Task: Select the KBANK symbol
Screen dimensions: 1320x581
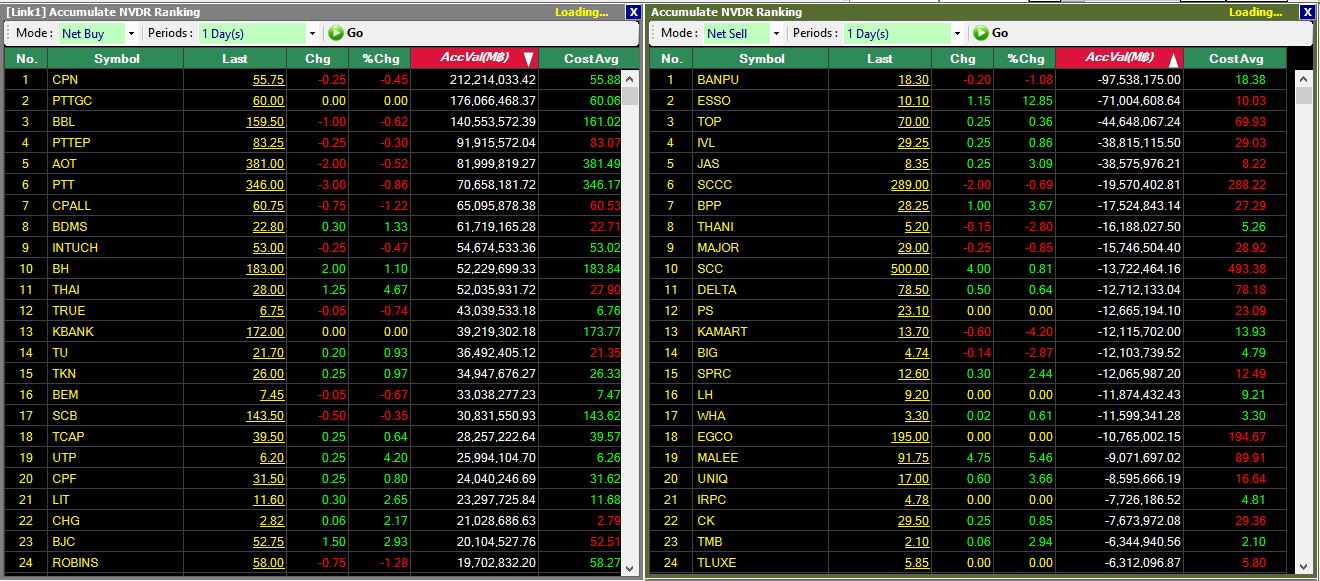Action: pyautogui.click(x=73, y=331)
